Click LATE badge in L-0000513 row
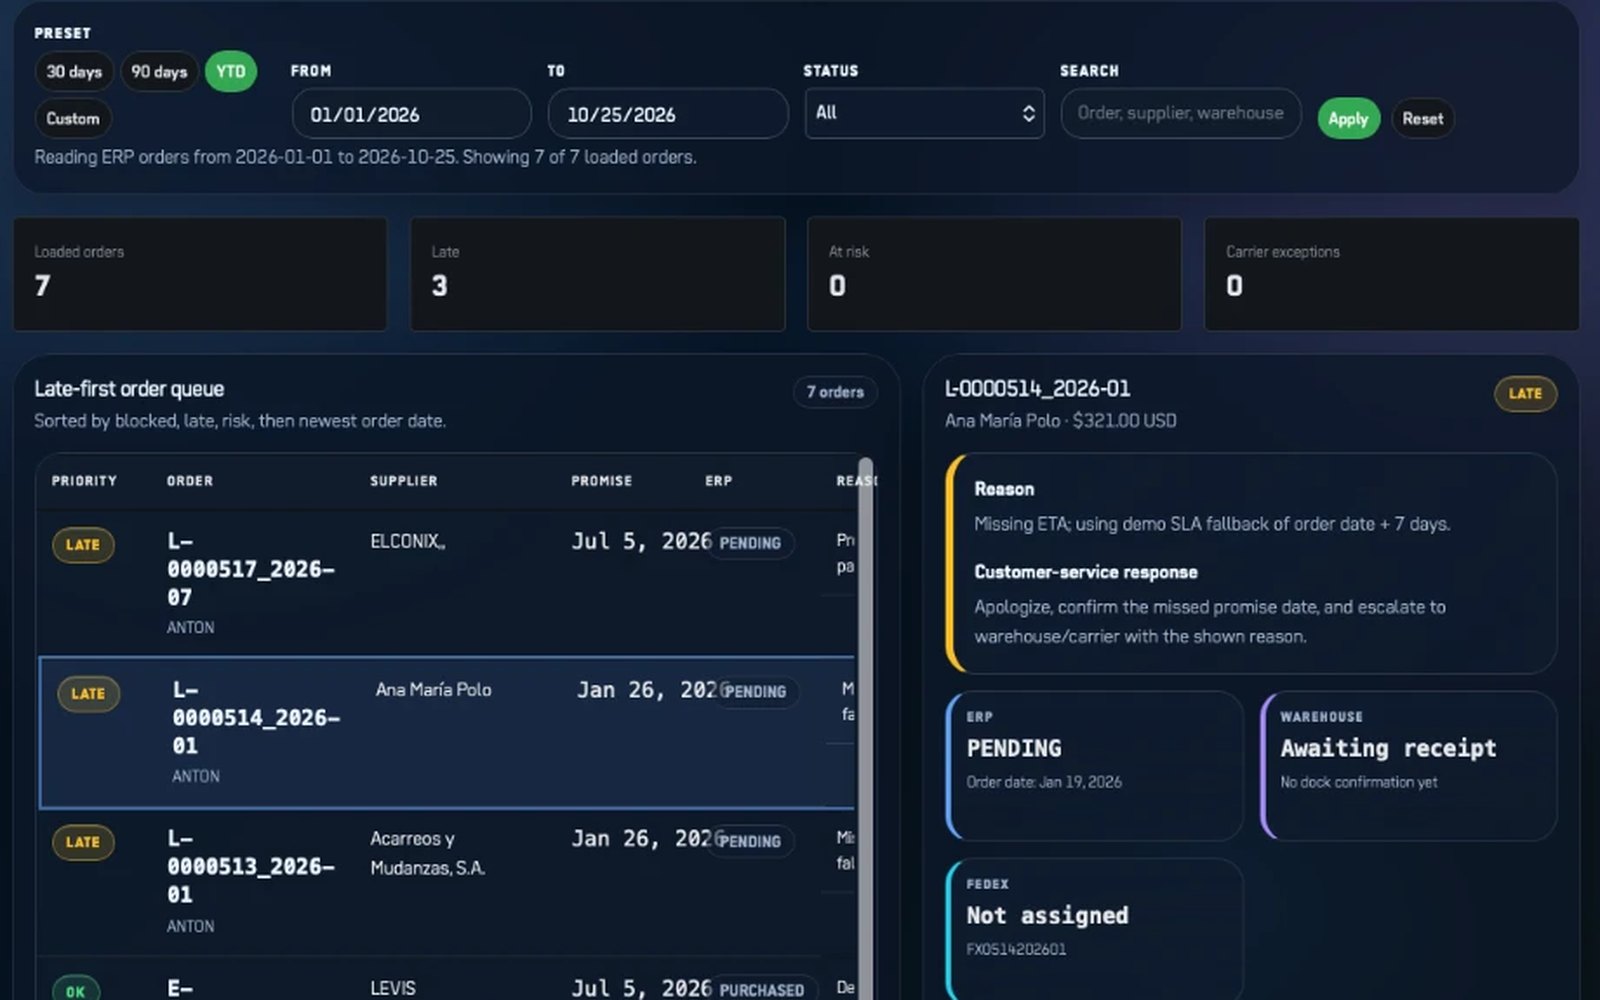Screen dimensions: 1600x1000 point(83,842)
